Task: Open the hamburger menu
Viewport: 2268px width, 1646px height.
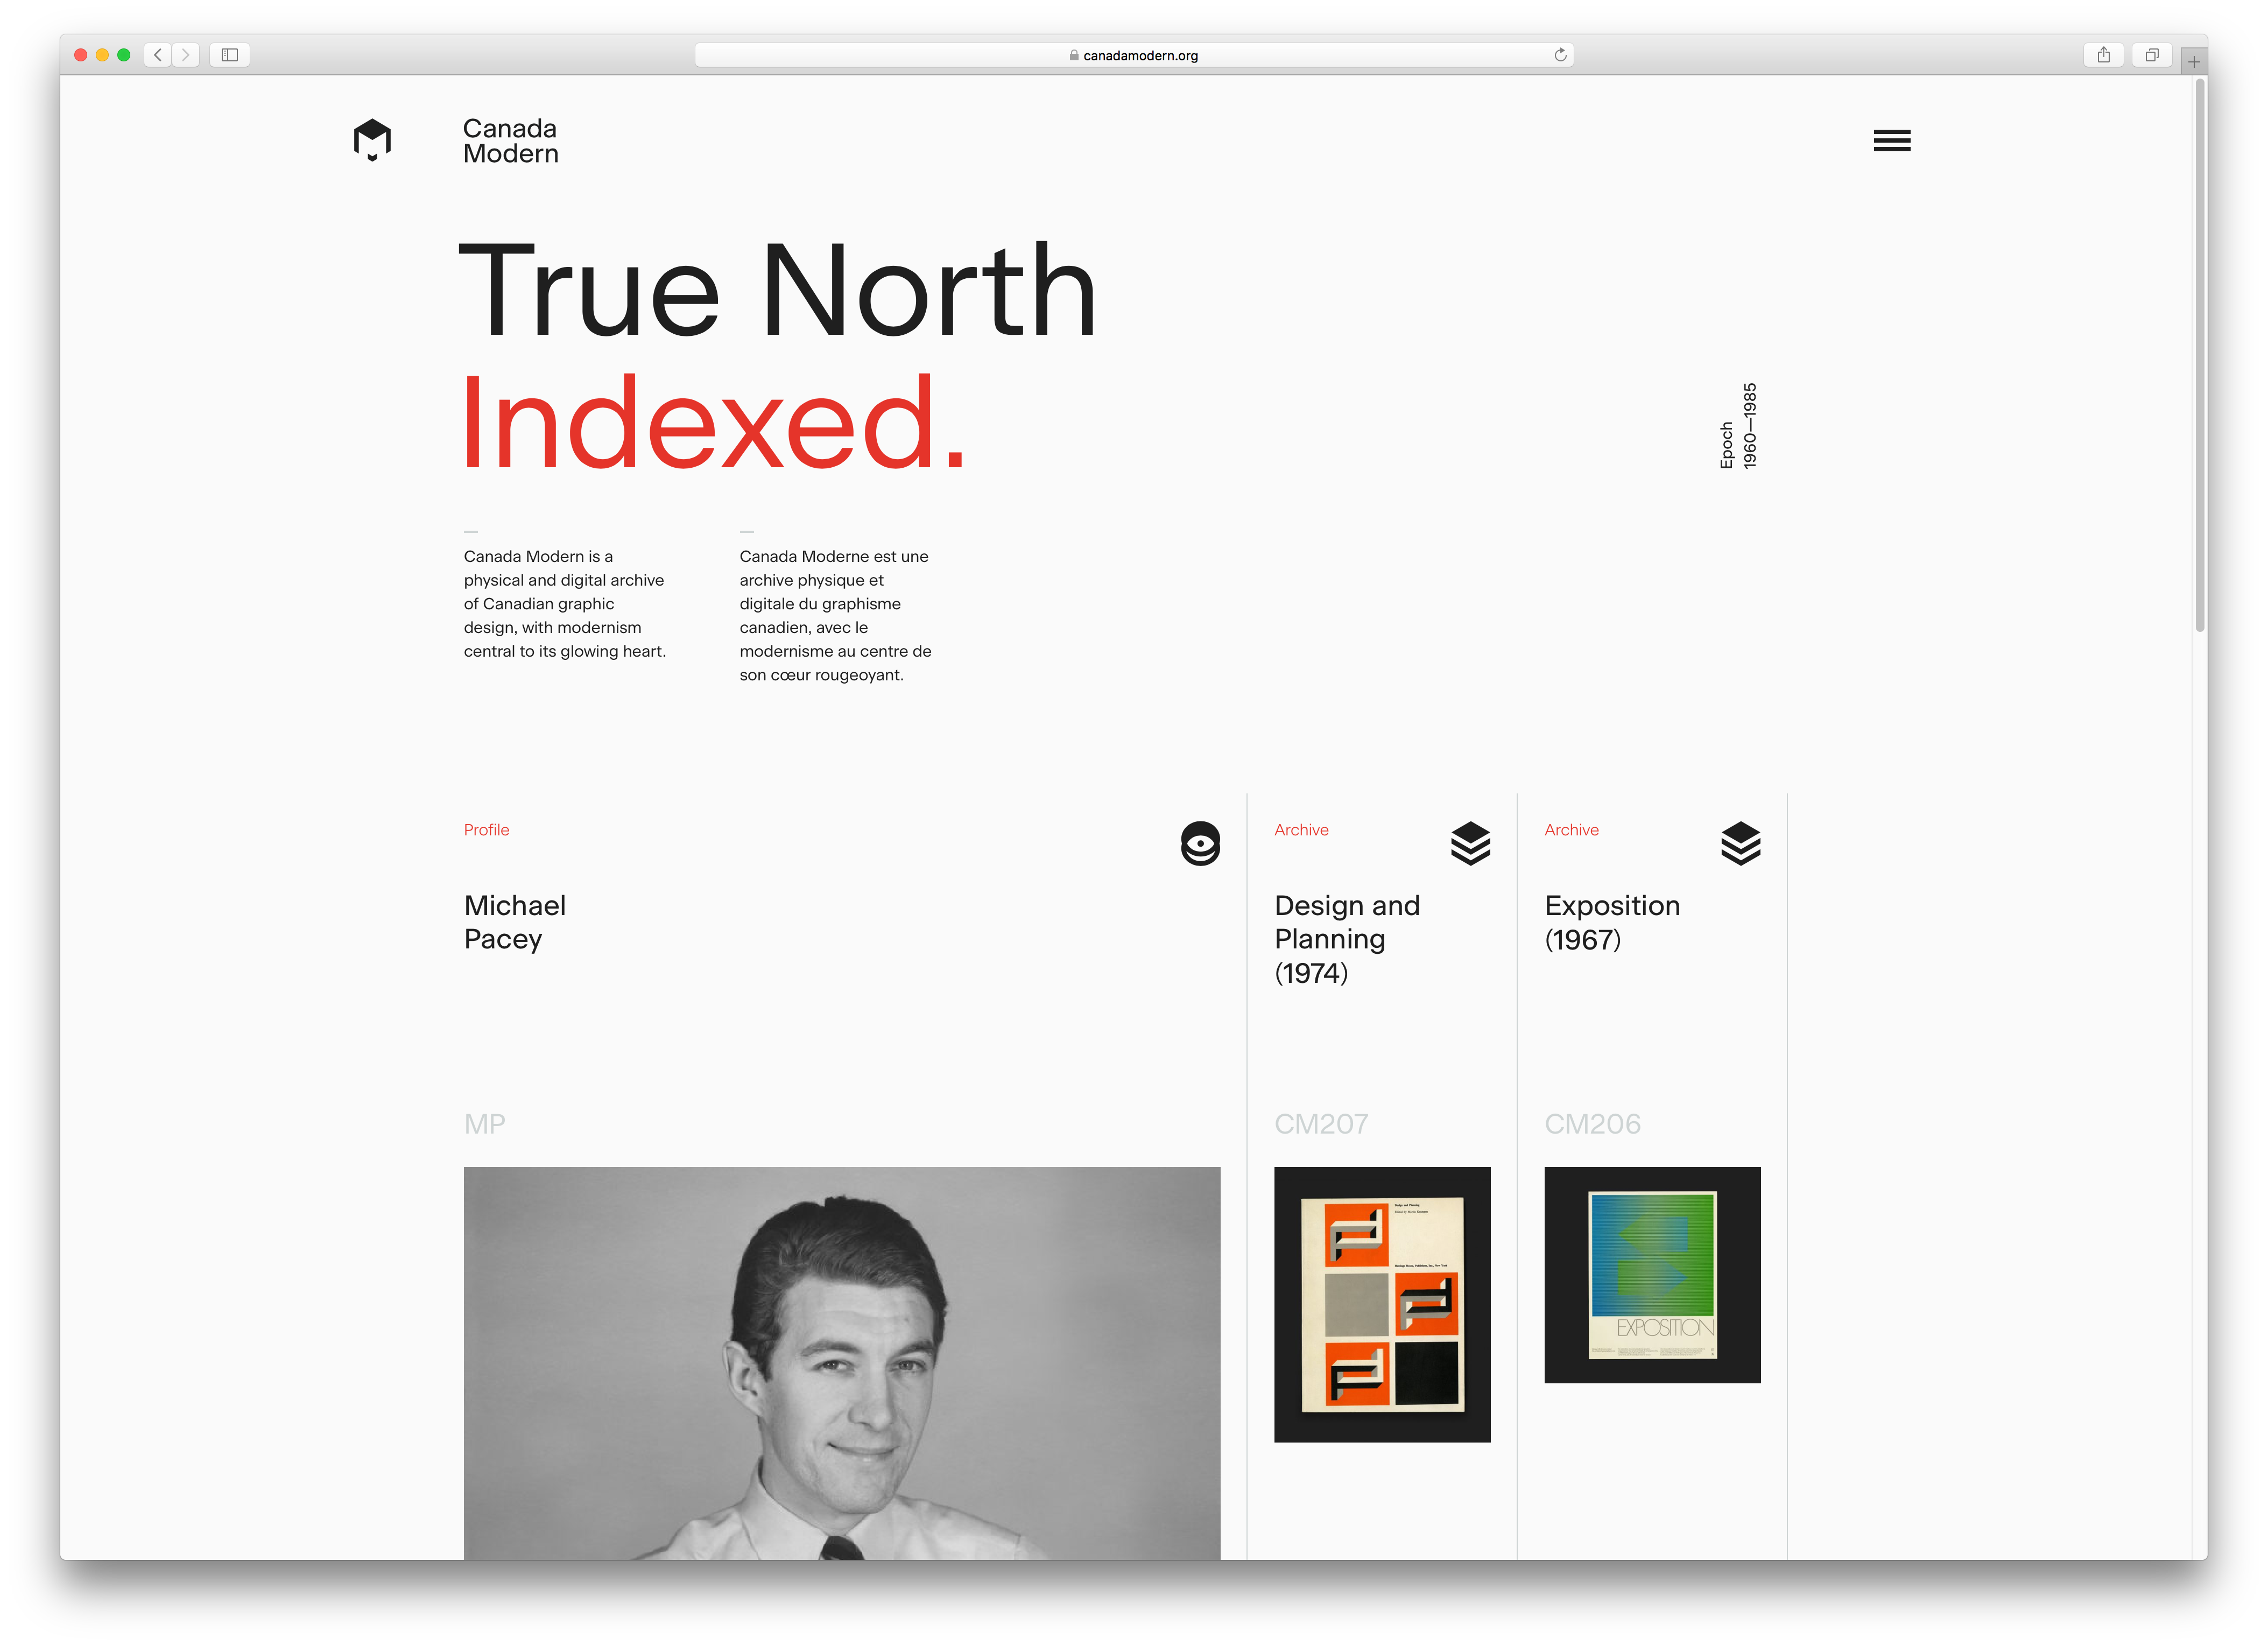Action: click(1891, 141)
